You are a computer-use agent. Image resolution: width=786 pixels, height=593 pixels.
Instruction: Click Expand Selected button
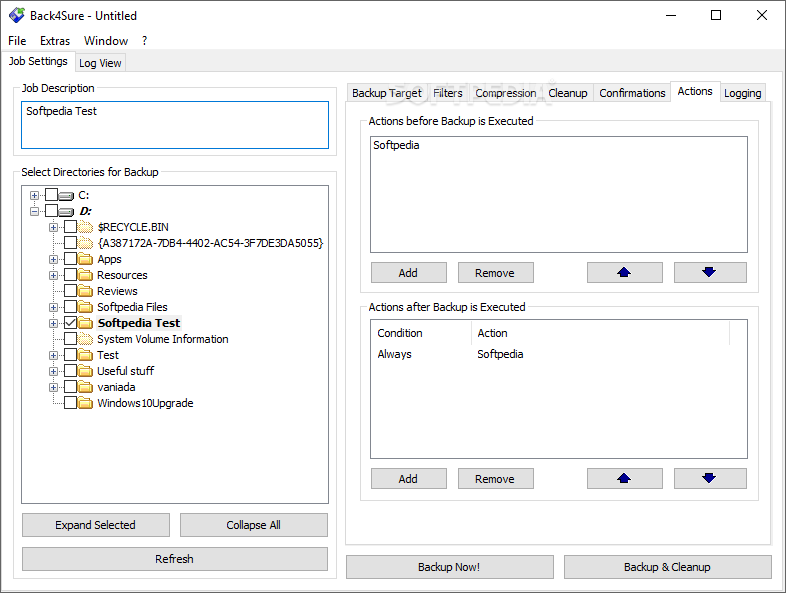click(96, 525)
